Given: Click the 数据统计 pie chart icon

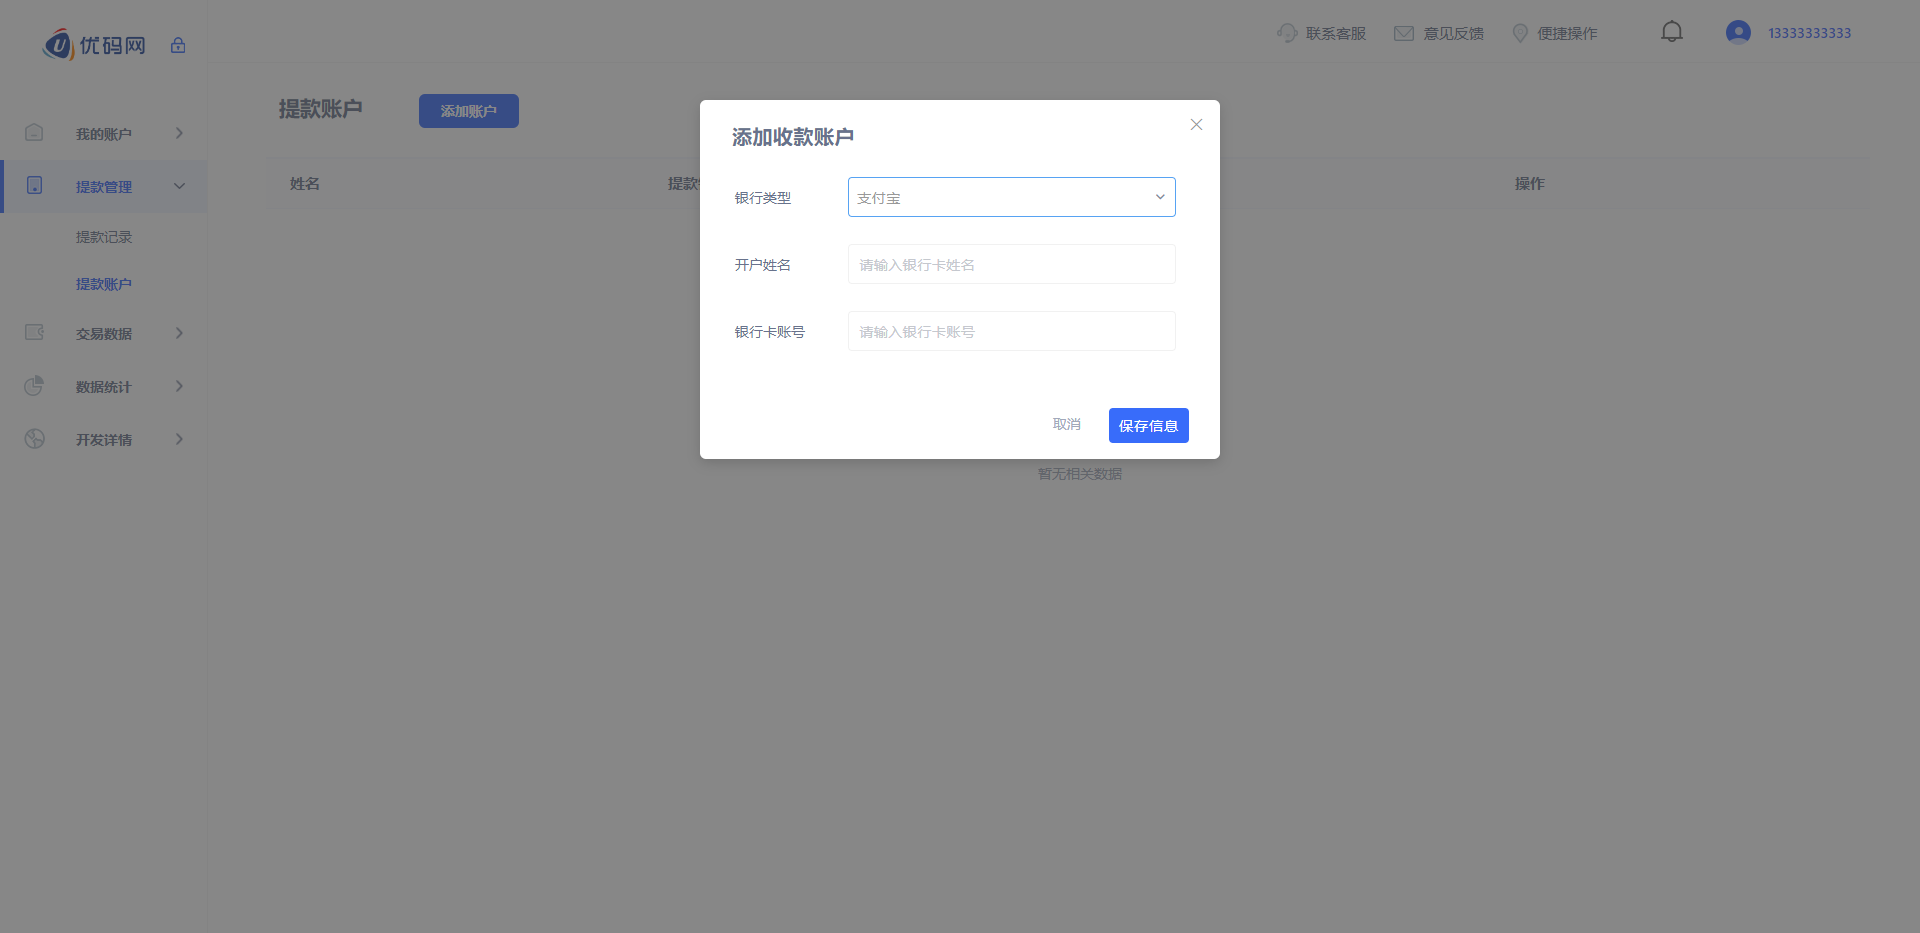Looking at the screenshot, I should click(x=34, y=386).
